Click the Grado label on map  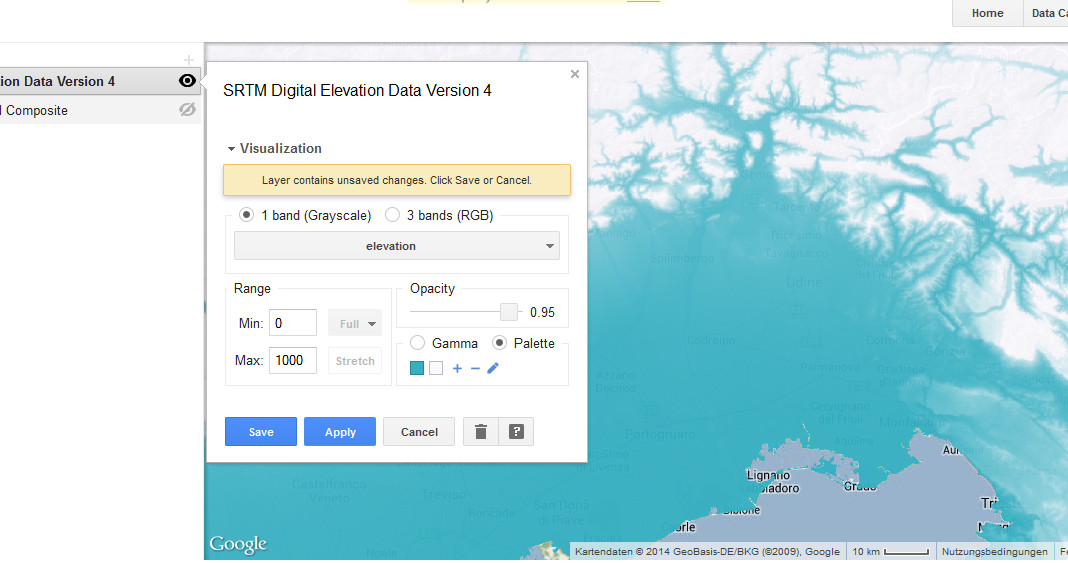860,486
